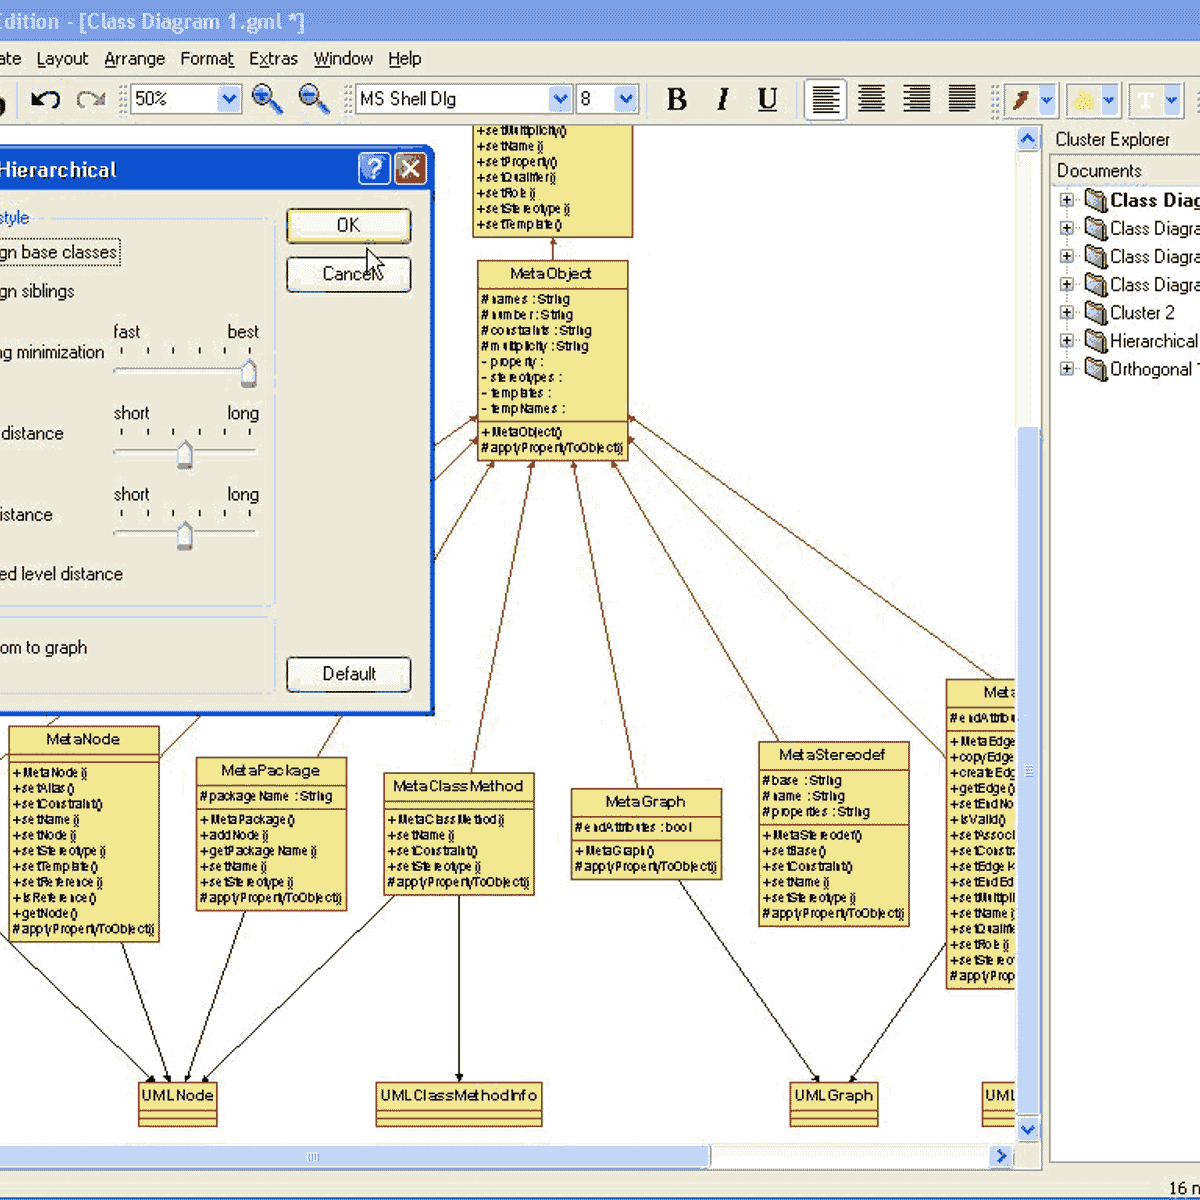Click the zoom out magnifier icon
Viewport: 1200px width, 1200px height.
point(314,99)
